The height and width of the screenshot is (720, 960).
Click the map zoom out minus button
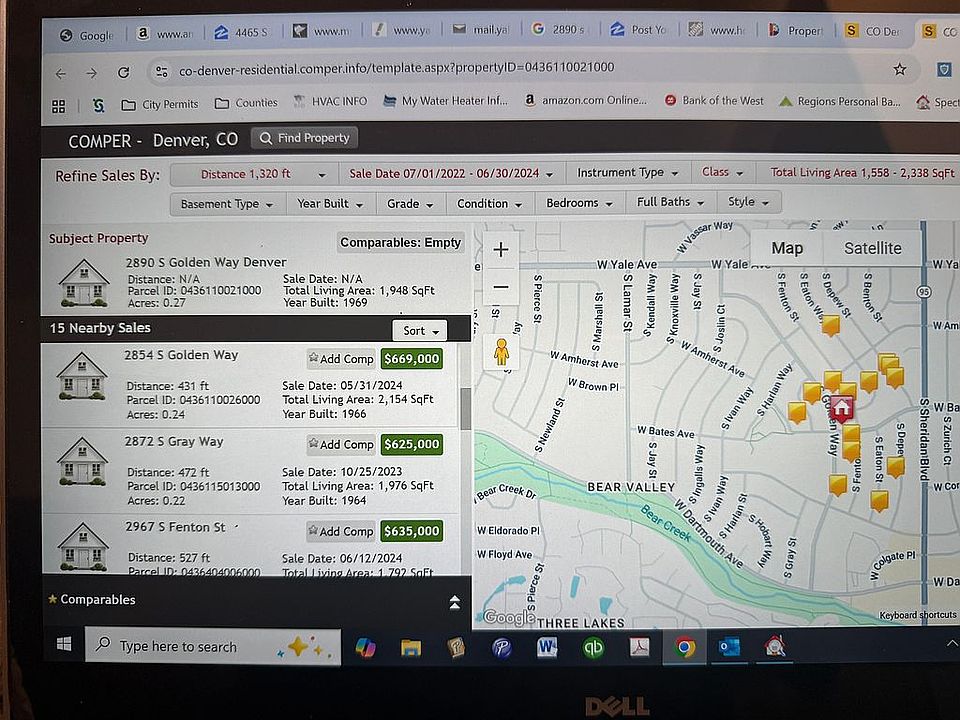pyautogui.click(x=501, y=288)
